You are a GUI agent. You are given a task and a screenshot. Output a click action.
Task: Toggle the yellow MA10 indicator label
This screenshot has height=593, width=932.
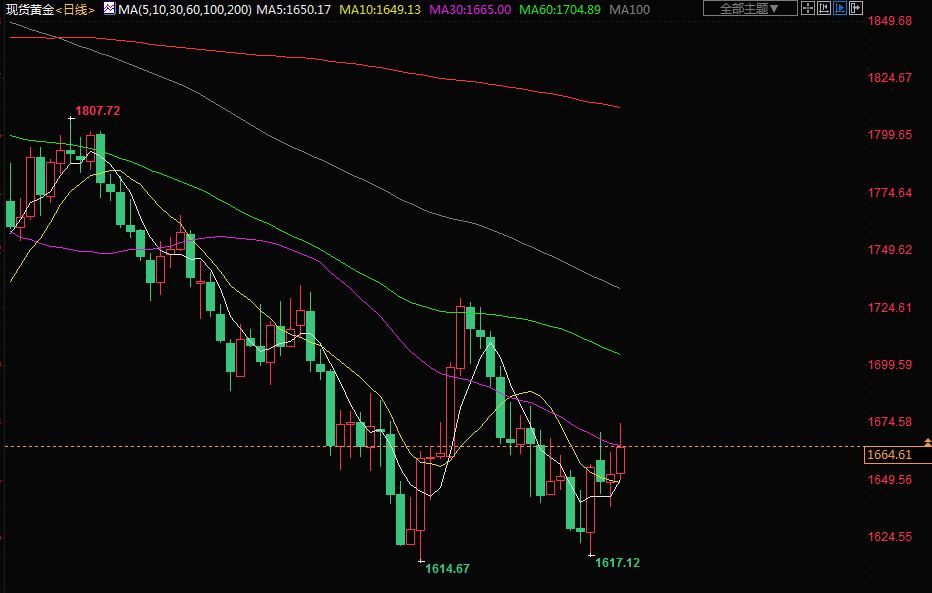pos(380,9)
